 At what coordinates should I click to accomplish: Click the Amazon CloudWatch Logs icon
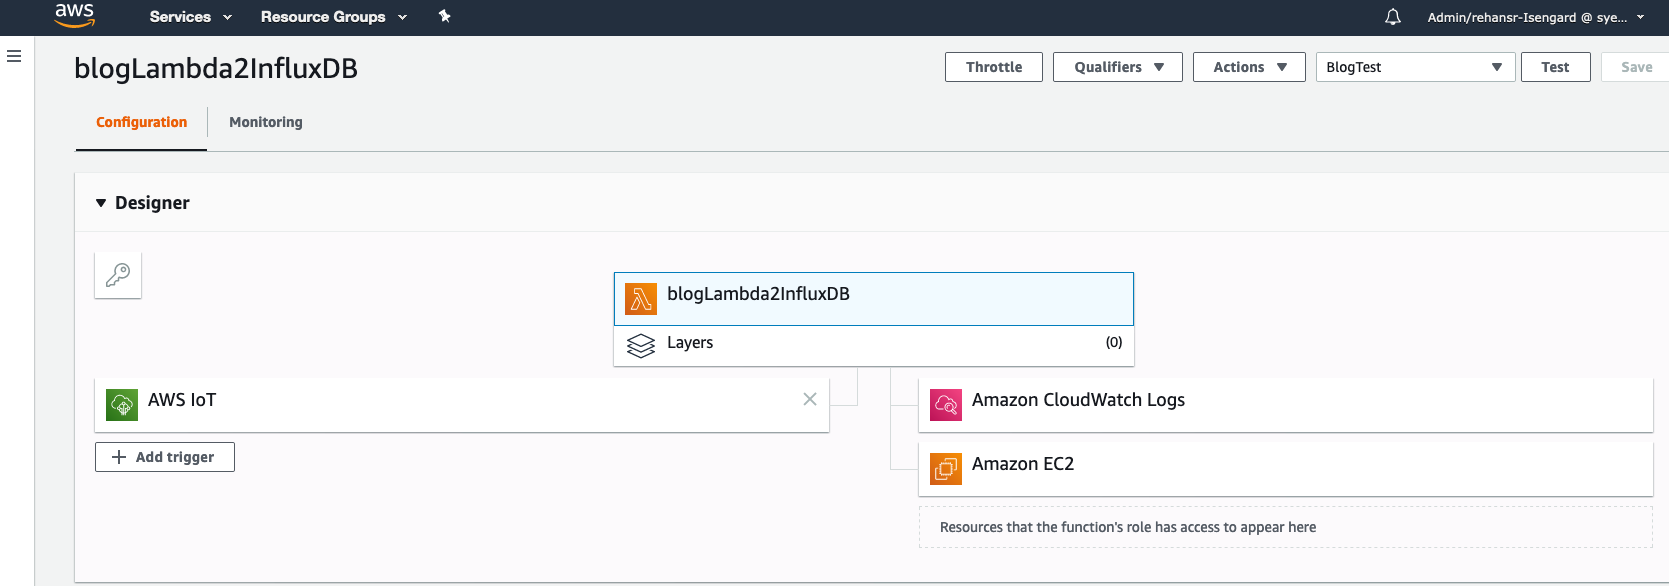click(x=946, y=405)
